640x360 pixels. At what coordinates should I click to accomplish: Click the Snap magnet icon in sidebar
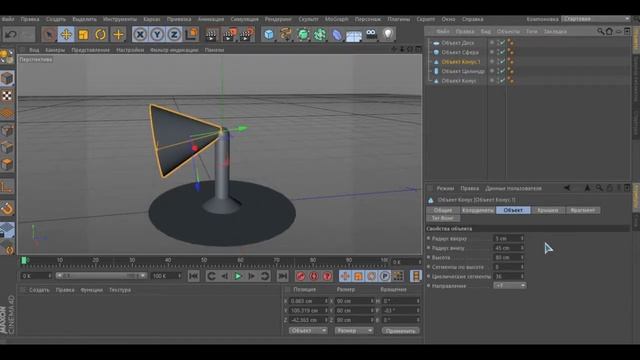click(7, 209)
